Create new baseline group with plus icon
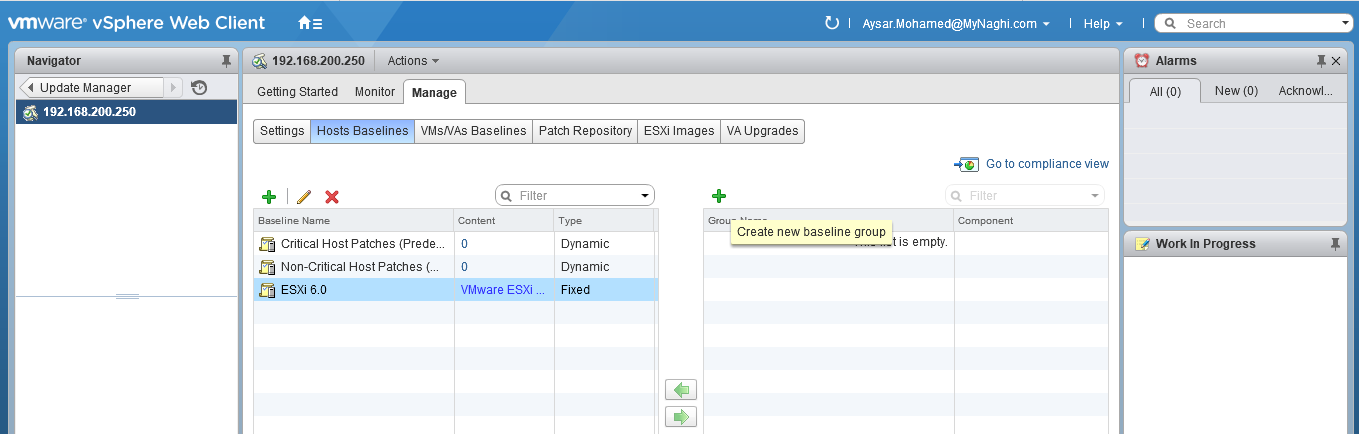1359x434 pixels. tap(719, 196)
